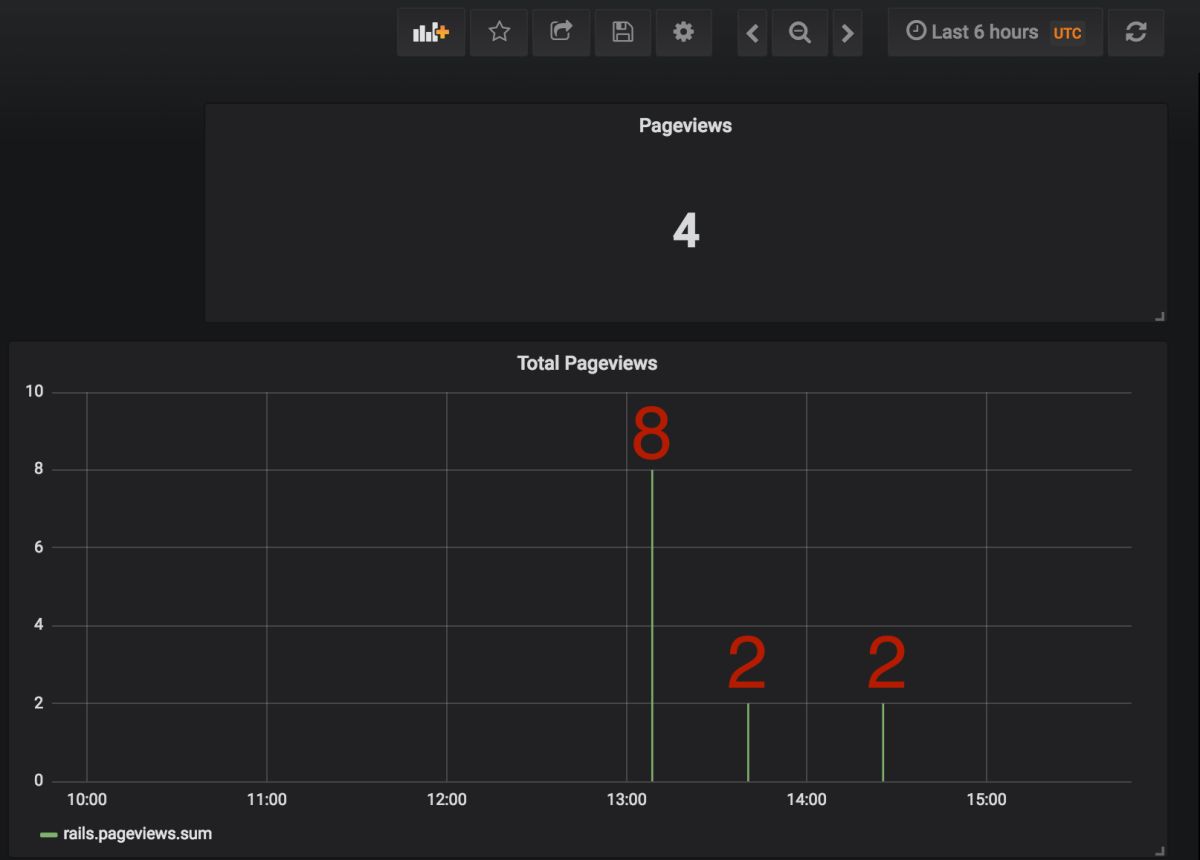The image size is (1200, 860).
Task: Click the 15:00 x-axis label
Action: [986, 800]
